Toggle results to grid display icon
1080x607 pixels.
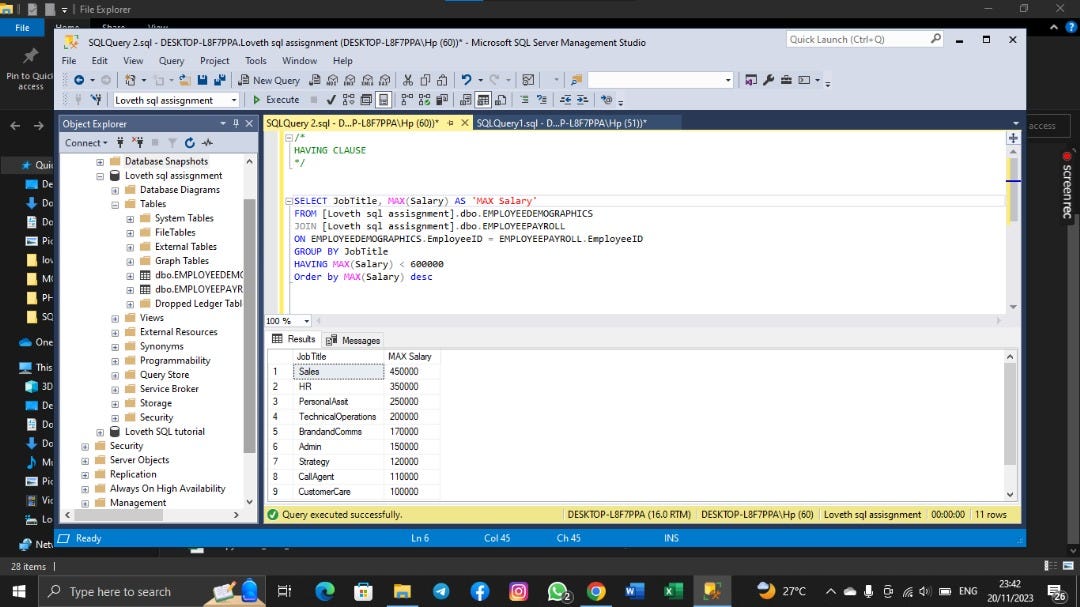pyautogui.click(x=482, y=99)
